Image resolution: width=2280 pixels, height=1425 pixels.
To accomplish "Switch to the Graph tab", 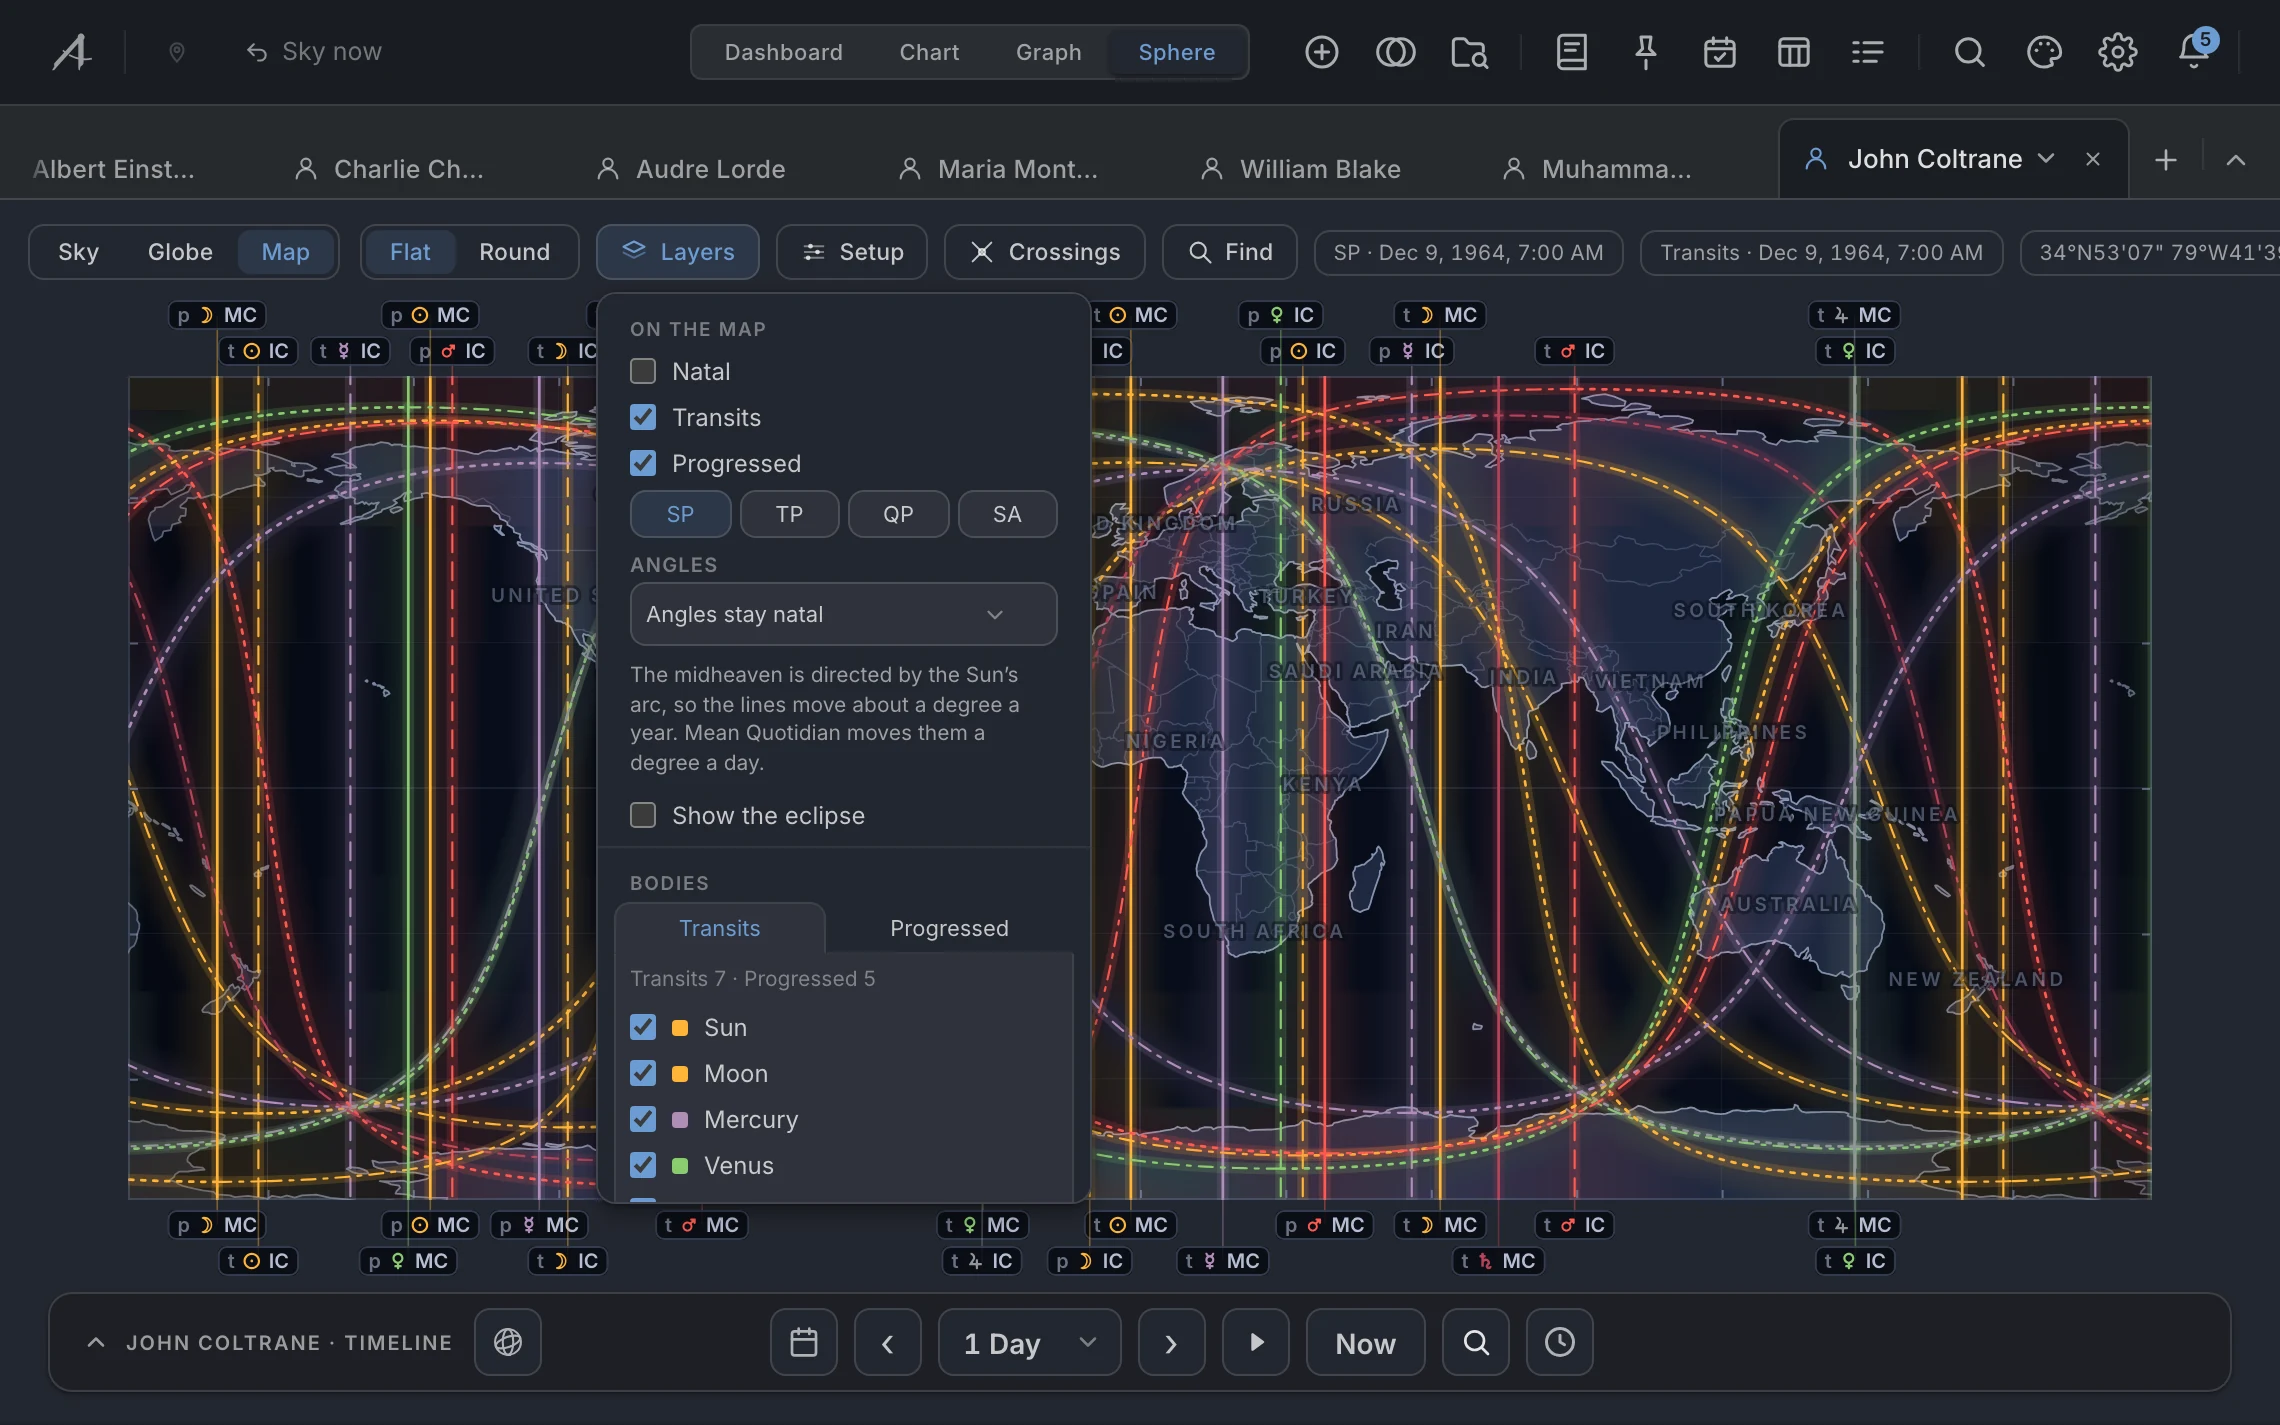I will point(1048,52).
